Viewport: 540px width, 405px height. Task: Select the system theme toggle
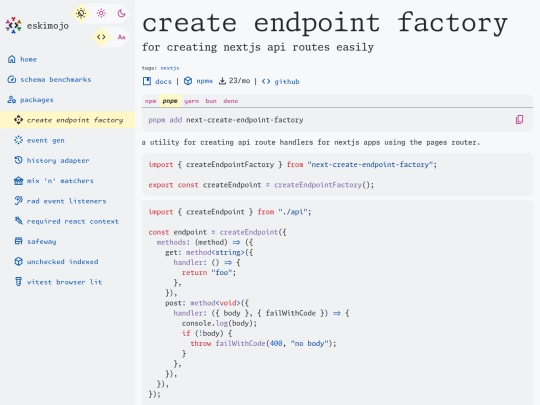[81, 13]
